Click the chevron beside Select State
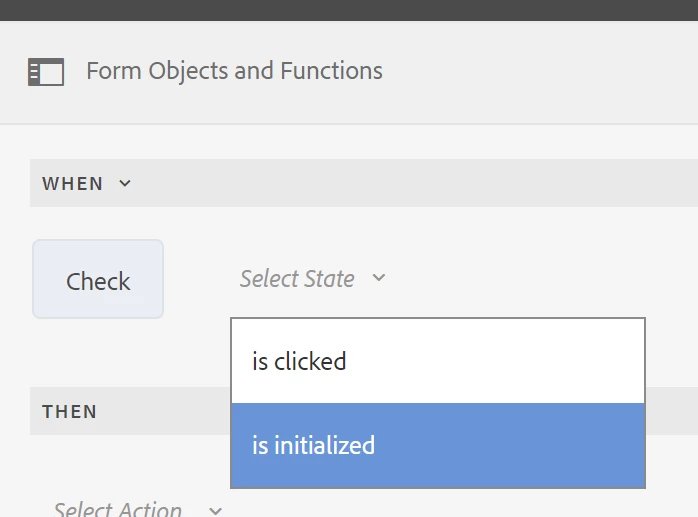Viewport: 698px width, 517px height. (378, 279)
